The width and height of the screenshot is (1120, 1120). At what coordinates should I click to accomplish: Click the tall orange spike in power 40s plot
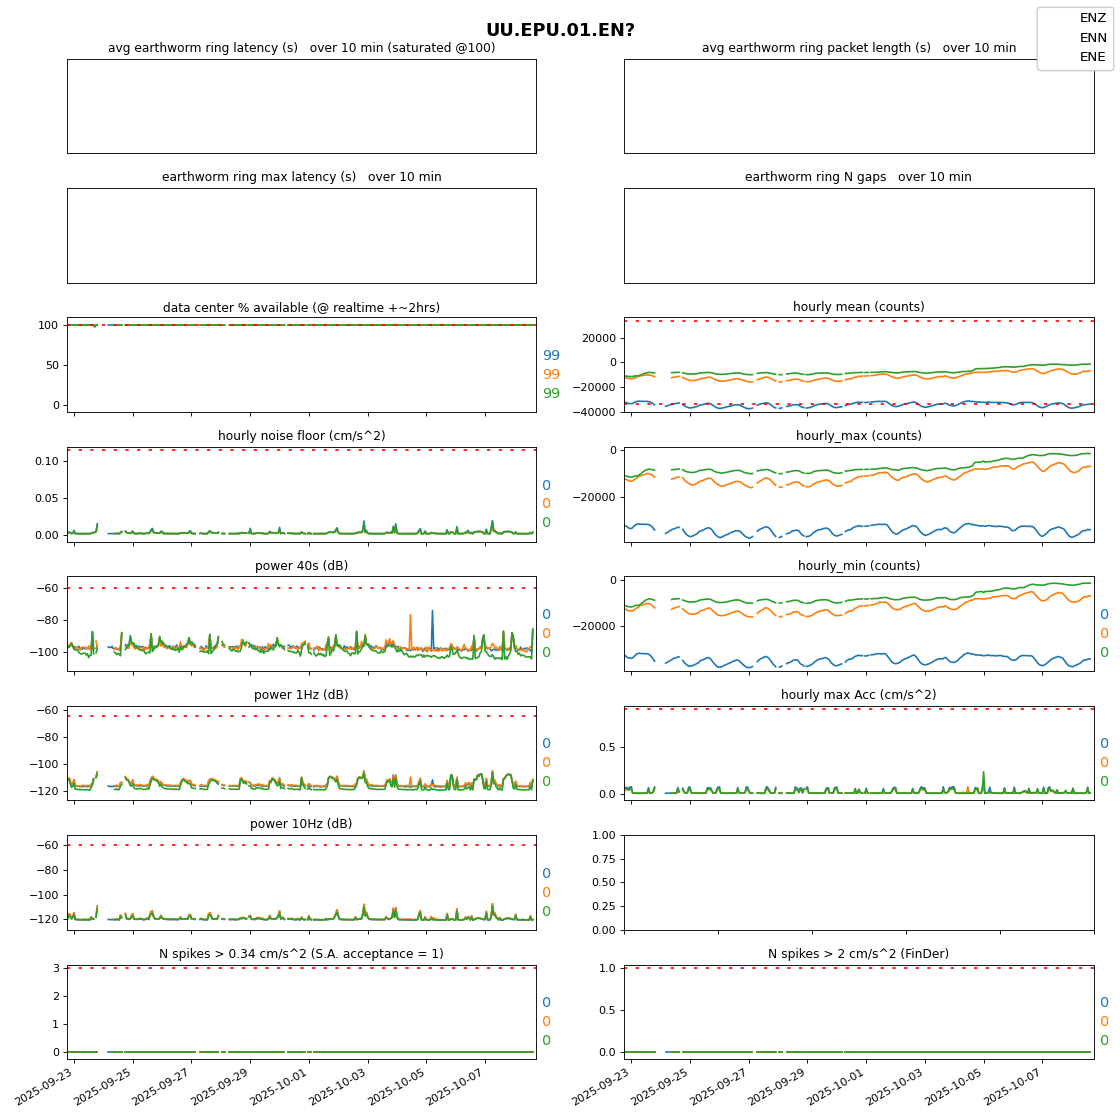tap(410, 618)
